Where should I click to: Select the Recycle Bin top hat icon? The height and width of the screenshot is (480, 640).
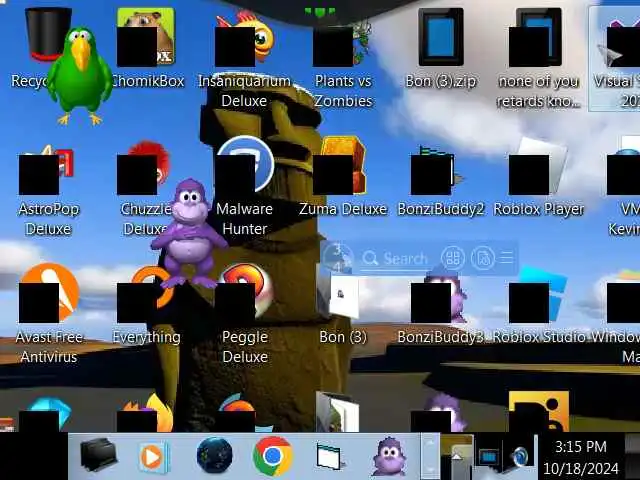(x=48, y=36)
